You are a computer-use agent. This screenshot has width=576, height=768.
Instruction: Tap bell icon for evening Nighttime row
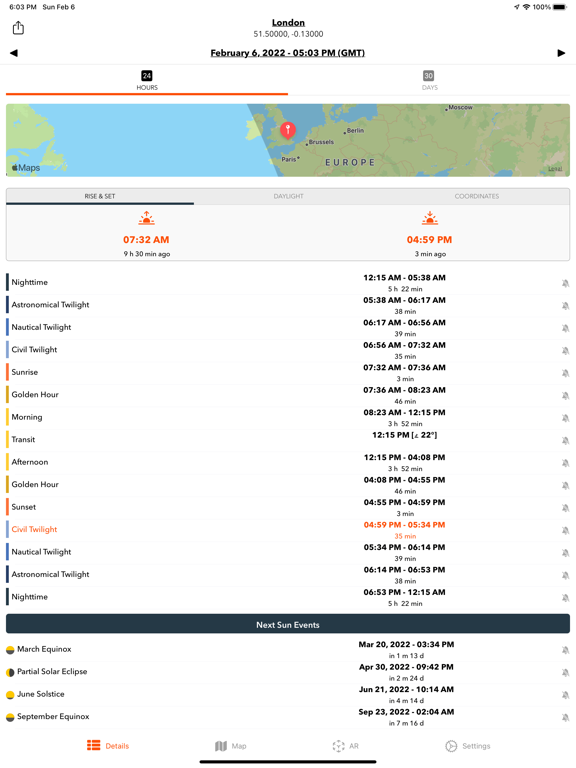point(565,598)
